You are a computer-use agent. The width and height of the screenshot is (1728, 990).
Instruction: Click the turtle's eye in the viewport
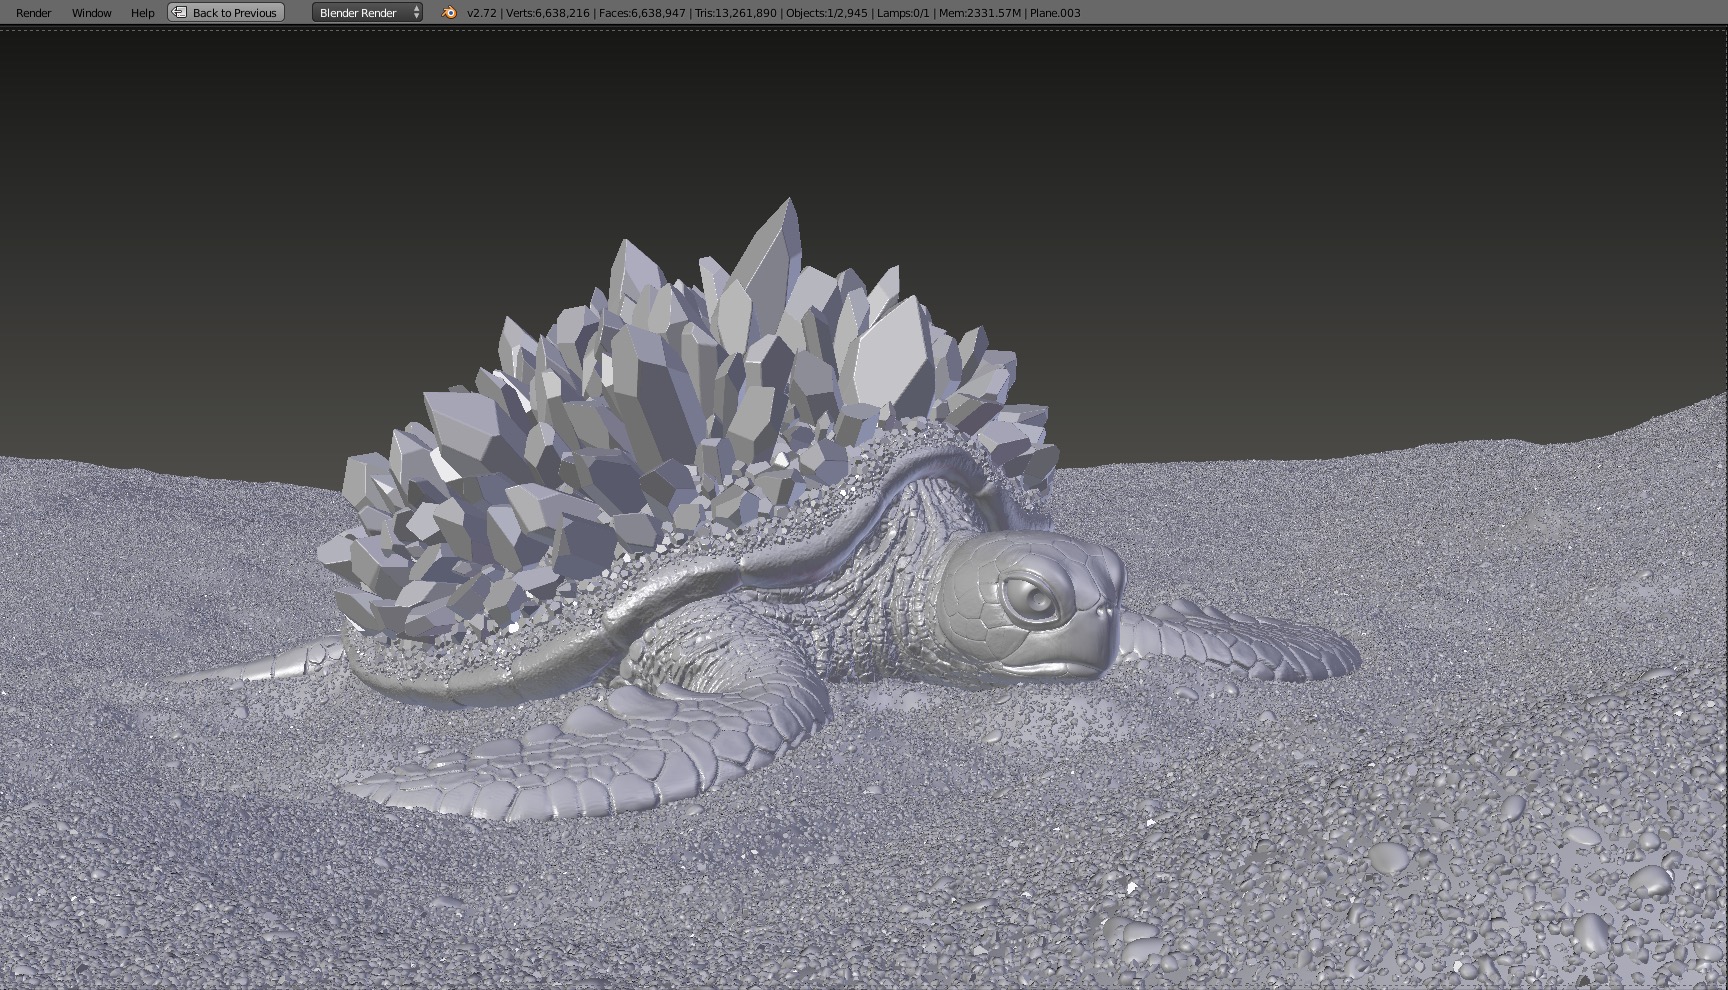click(x=1035, y=598)
